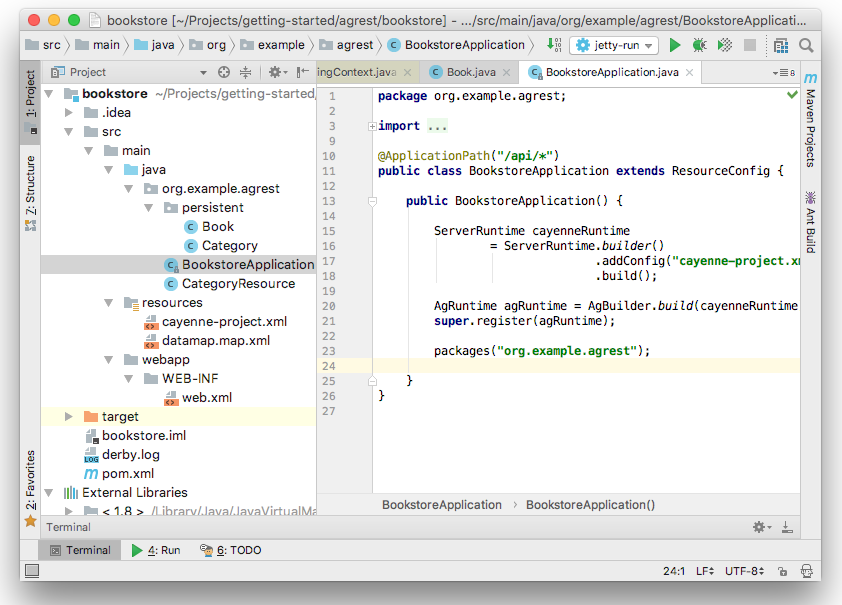Image resolution: width=842 pixels, height=605 pixels.
Task: Run with coverage icon in toolbar
Action: point(724,45)
